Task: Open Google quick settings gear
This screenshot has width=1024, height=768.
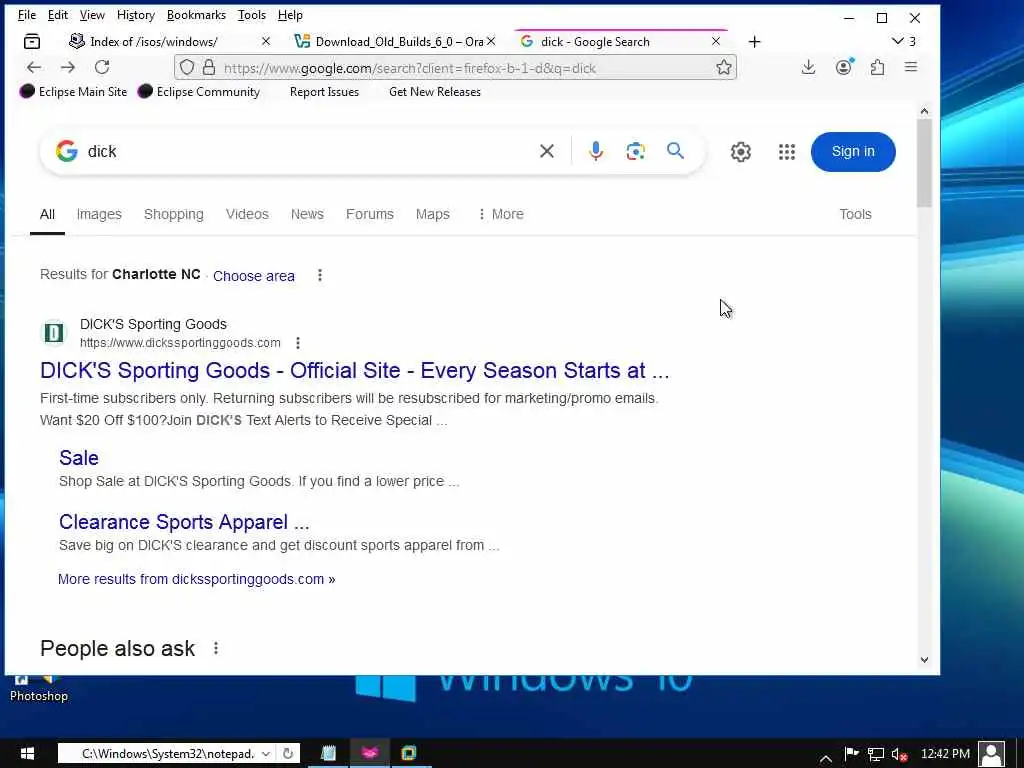Action: pyautogui.click(x=741, y=152)
